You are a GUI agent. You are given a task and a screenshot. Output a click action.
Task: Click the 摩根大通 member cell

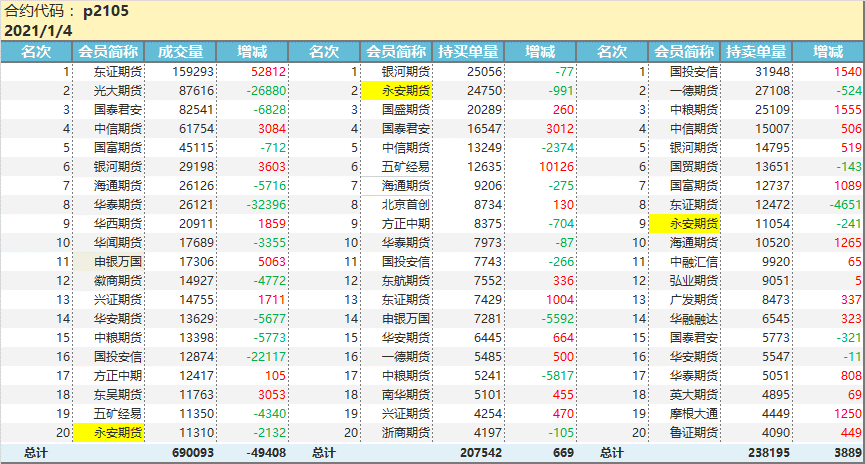tap(693, 413)
